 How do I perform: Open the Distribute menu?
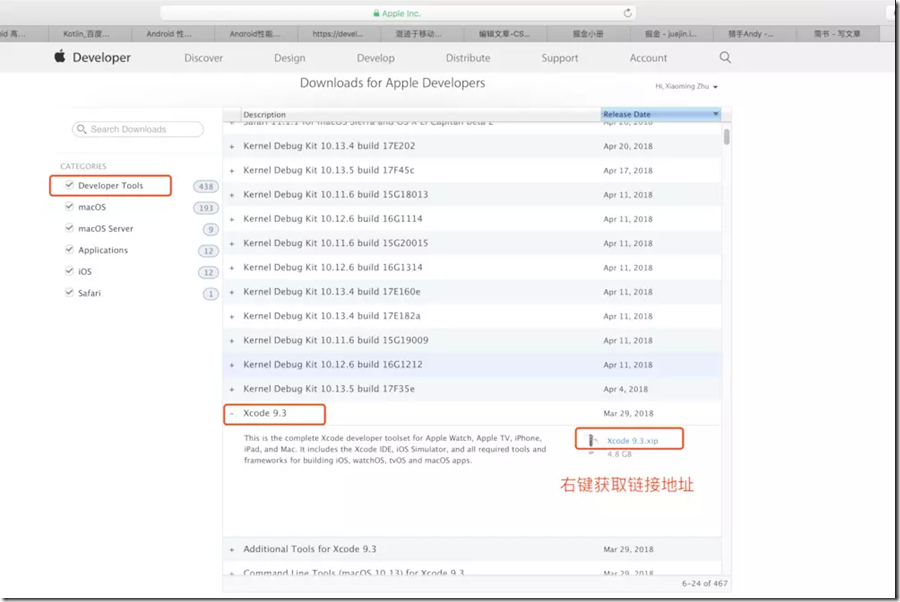point(468,58)
